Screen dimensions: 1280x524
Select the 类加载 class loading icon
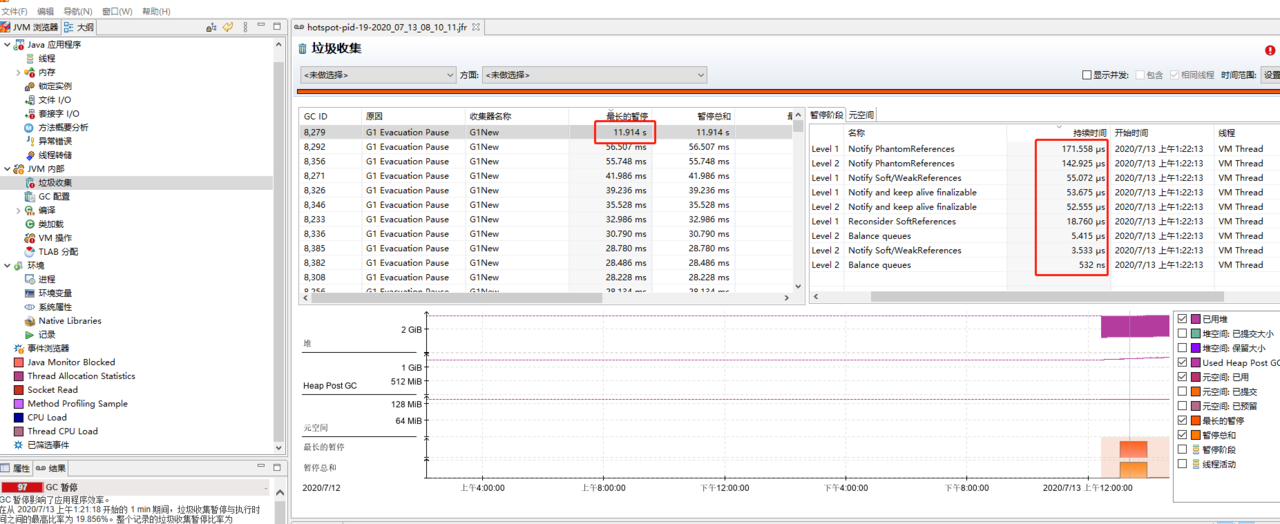point(29,224)
